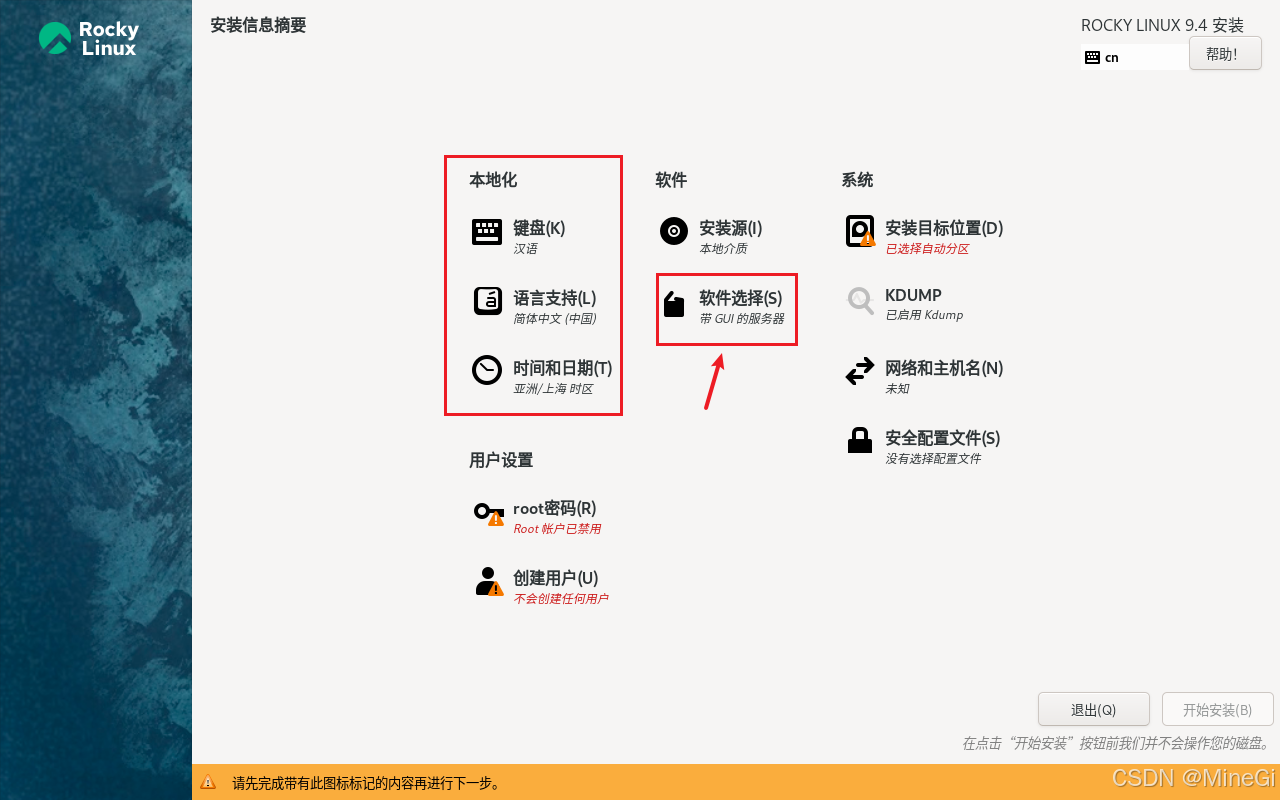Click the keyboard icon under 本地化

487,232
